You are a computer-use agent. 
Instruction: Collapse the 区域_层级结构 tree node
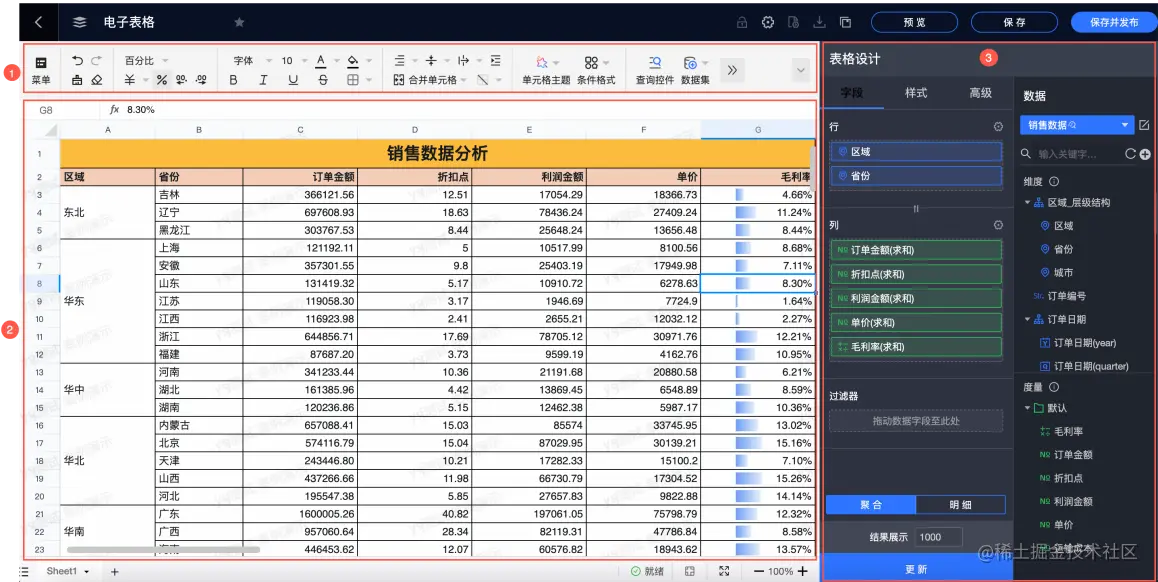tap(1027, 202)
